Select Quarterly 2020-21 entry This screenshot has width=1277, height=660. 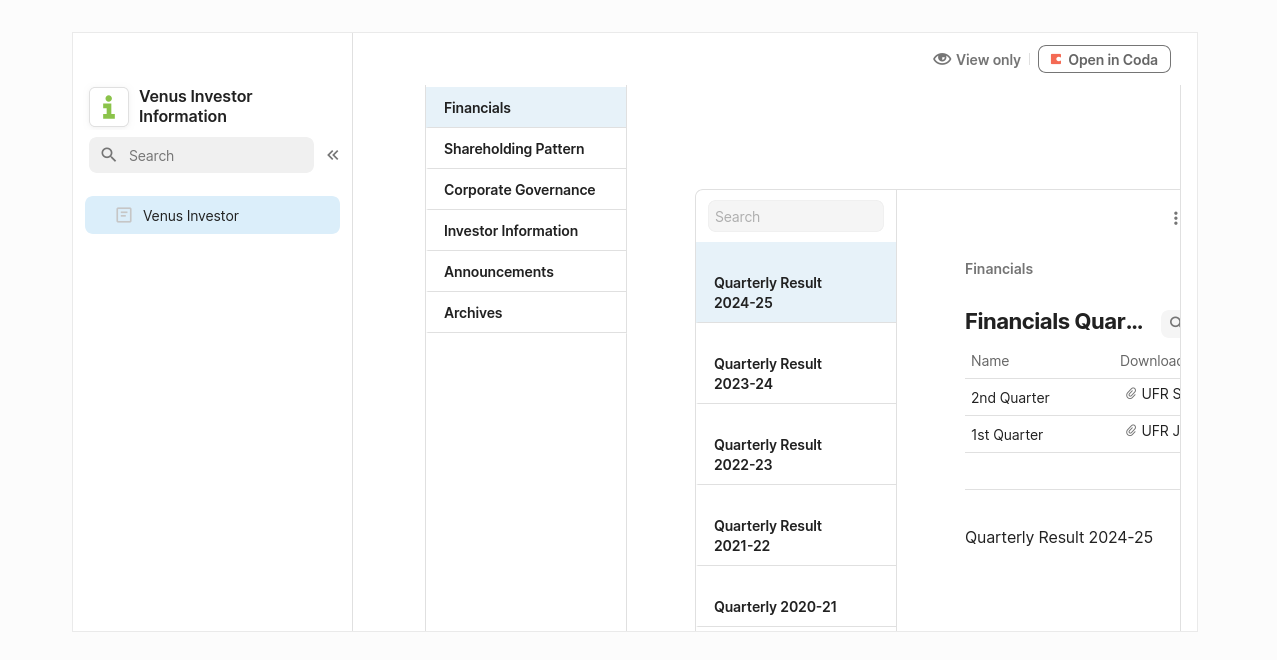point(796,597)
